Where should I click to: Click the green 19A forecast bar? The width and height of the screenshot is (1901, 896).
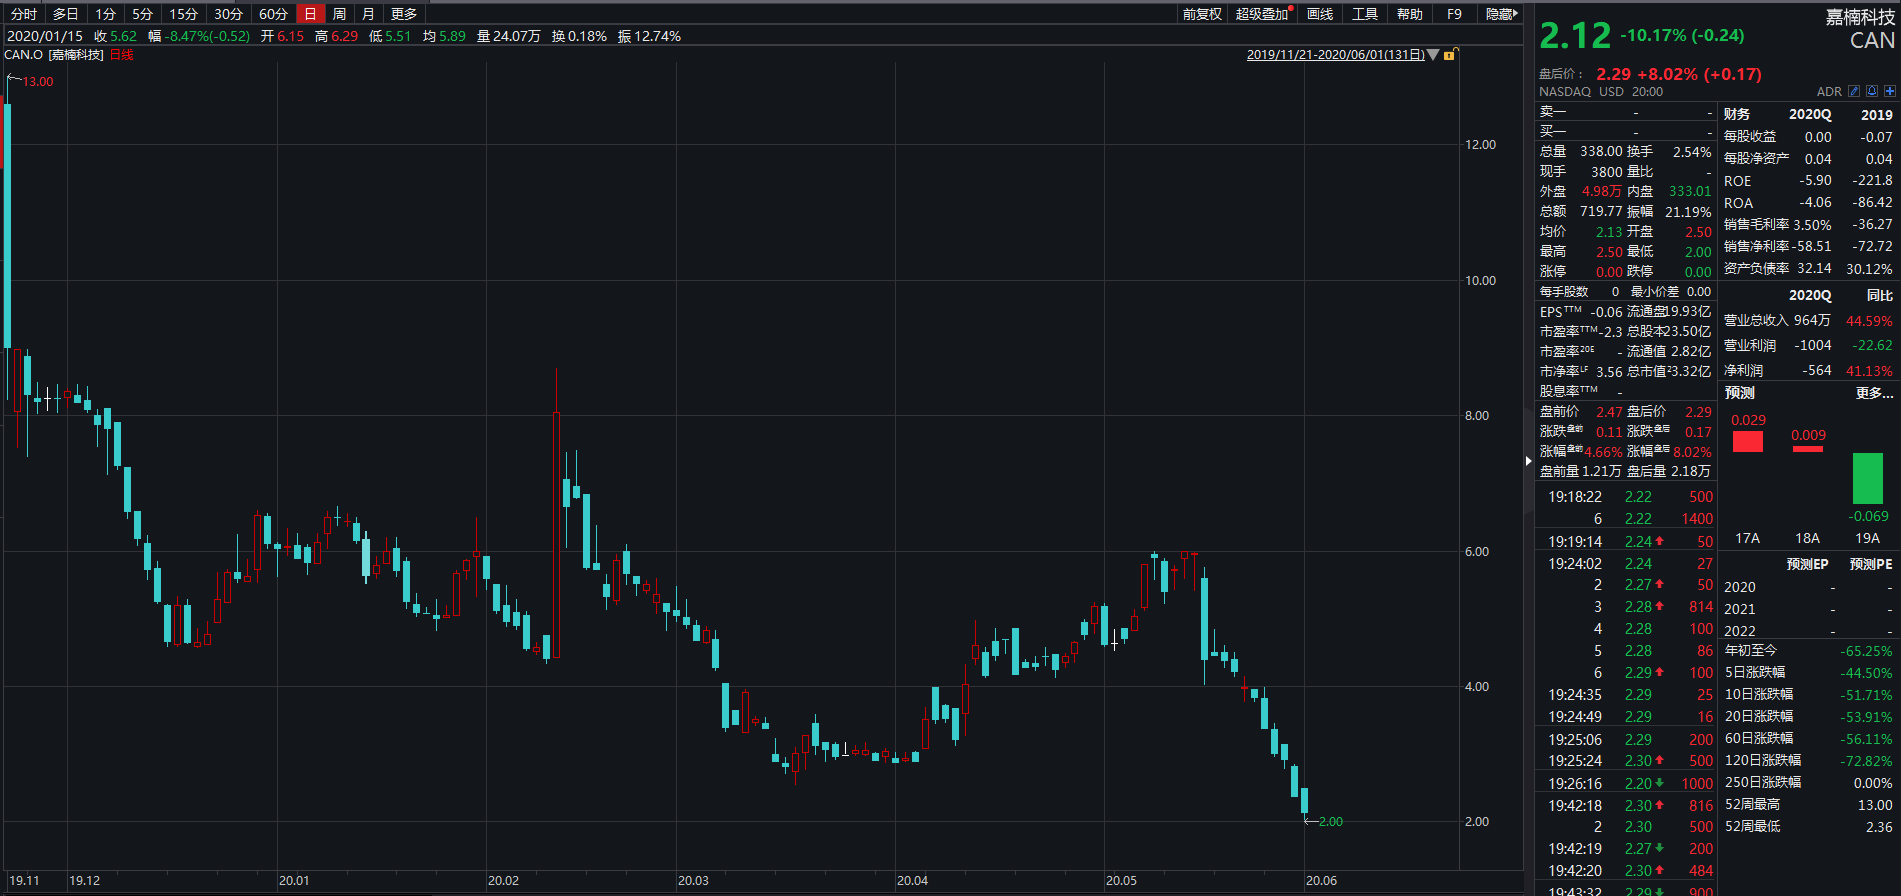tap(1867, 478)
